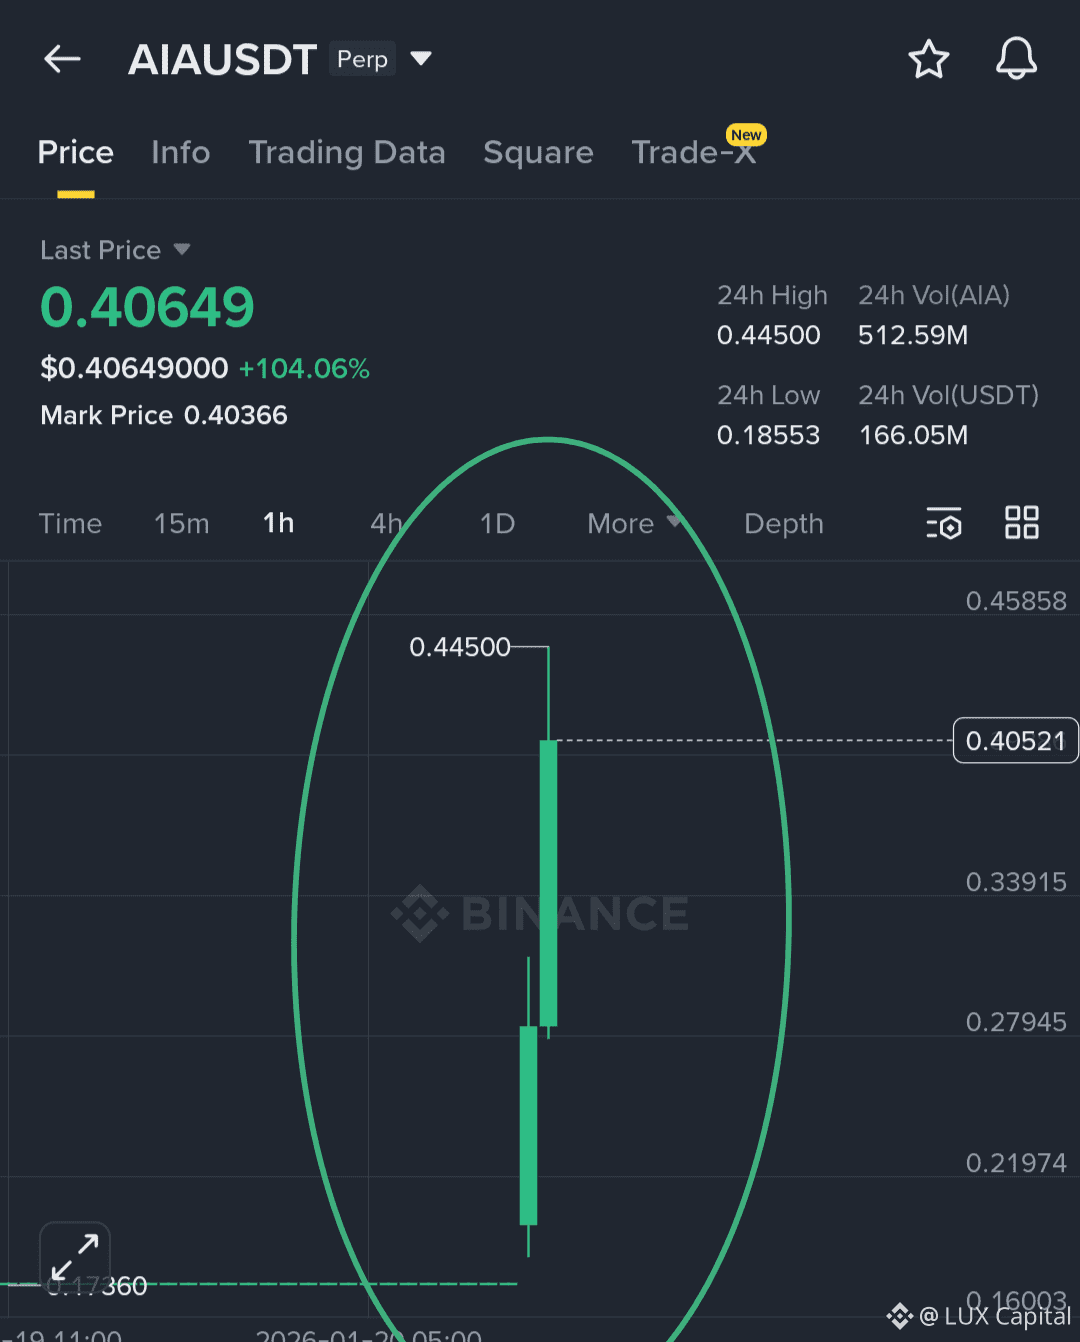Click the 0.40521 current price label
The width and height of the screenshot is (1080, 1342).
[1015, 740]
